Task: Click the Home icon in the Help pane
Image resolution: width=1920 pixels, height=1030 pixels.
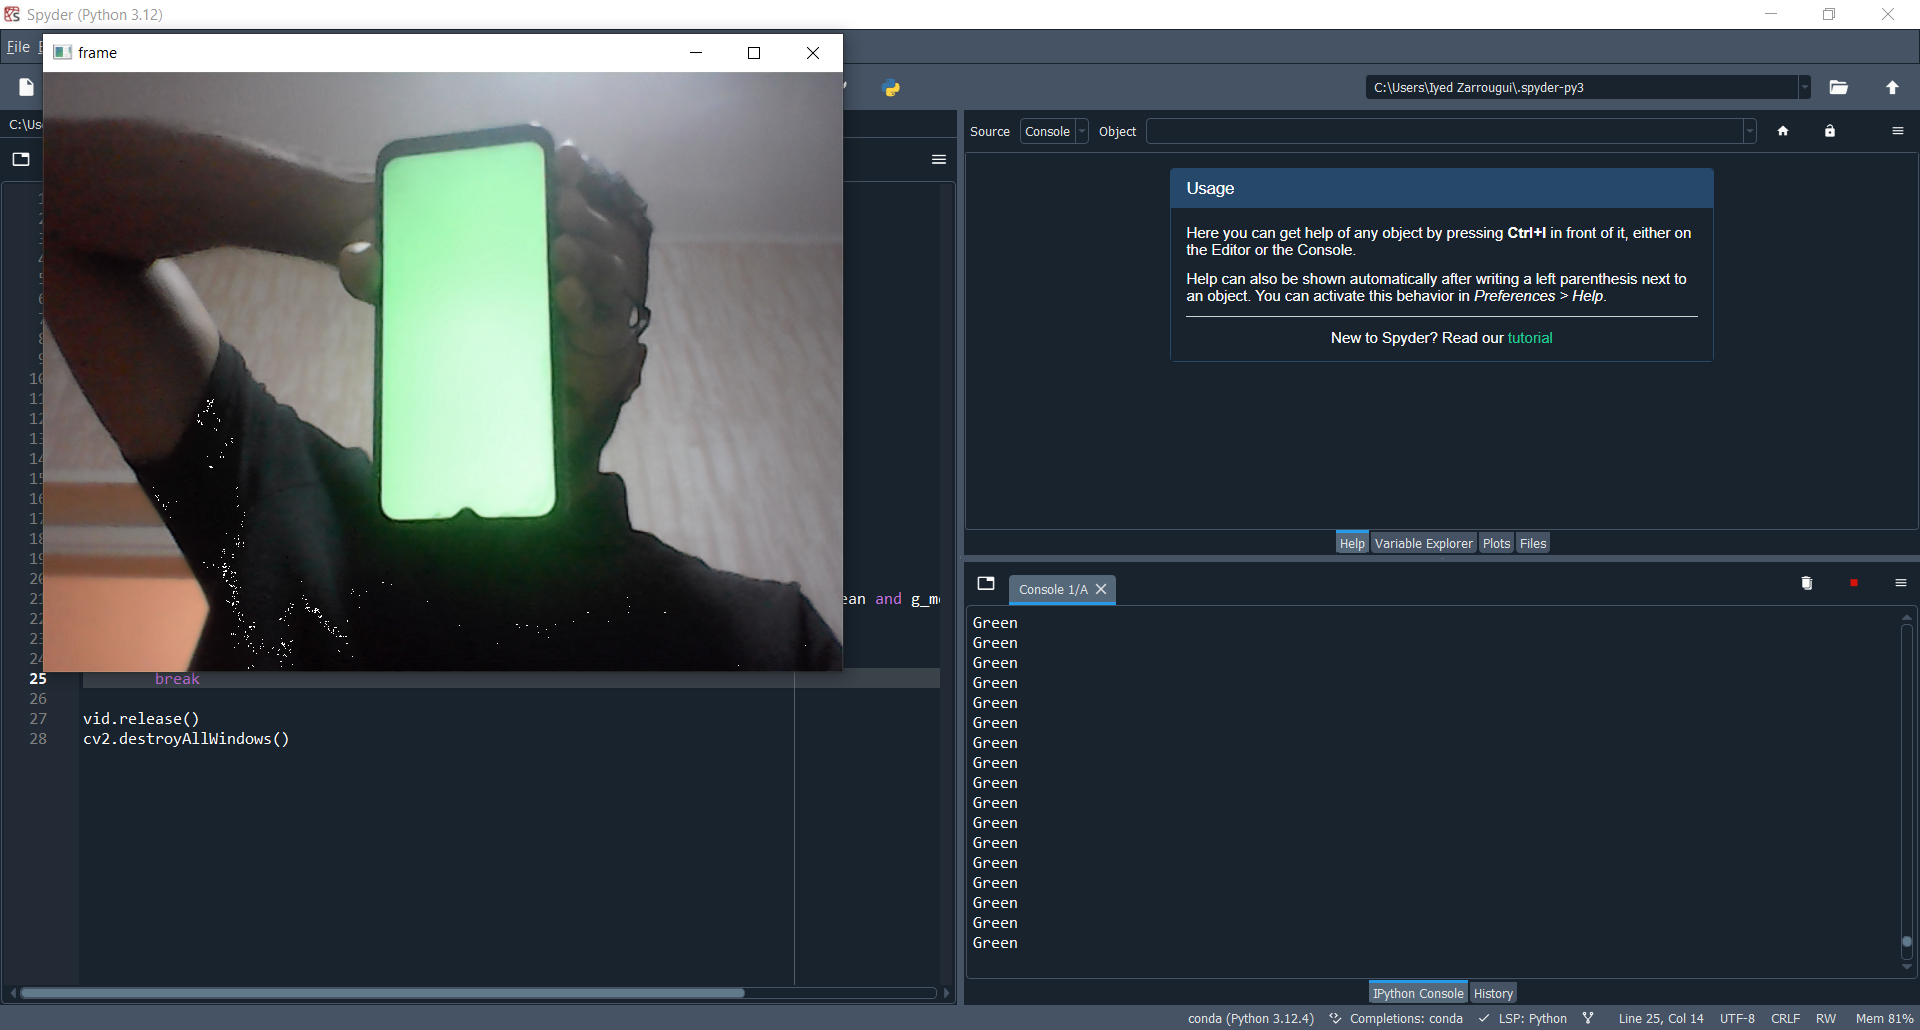Action: coord(1784,131)
